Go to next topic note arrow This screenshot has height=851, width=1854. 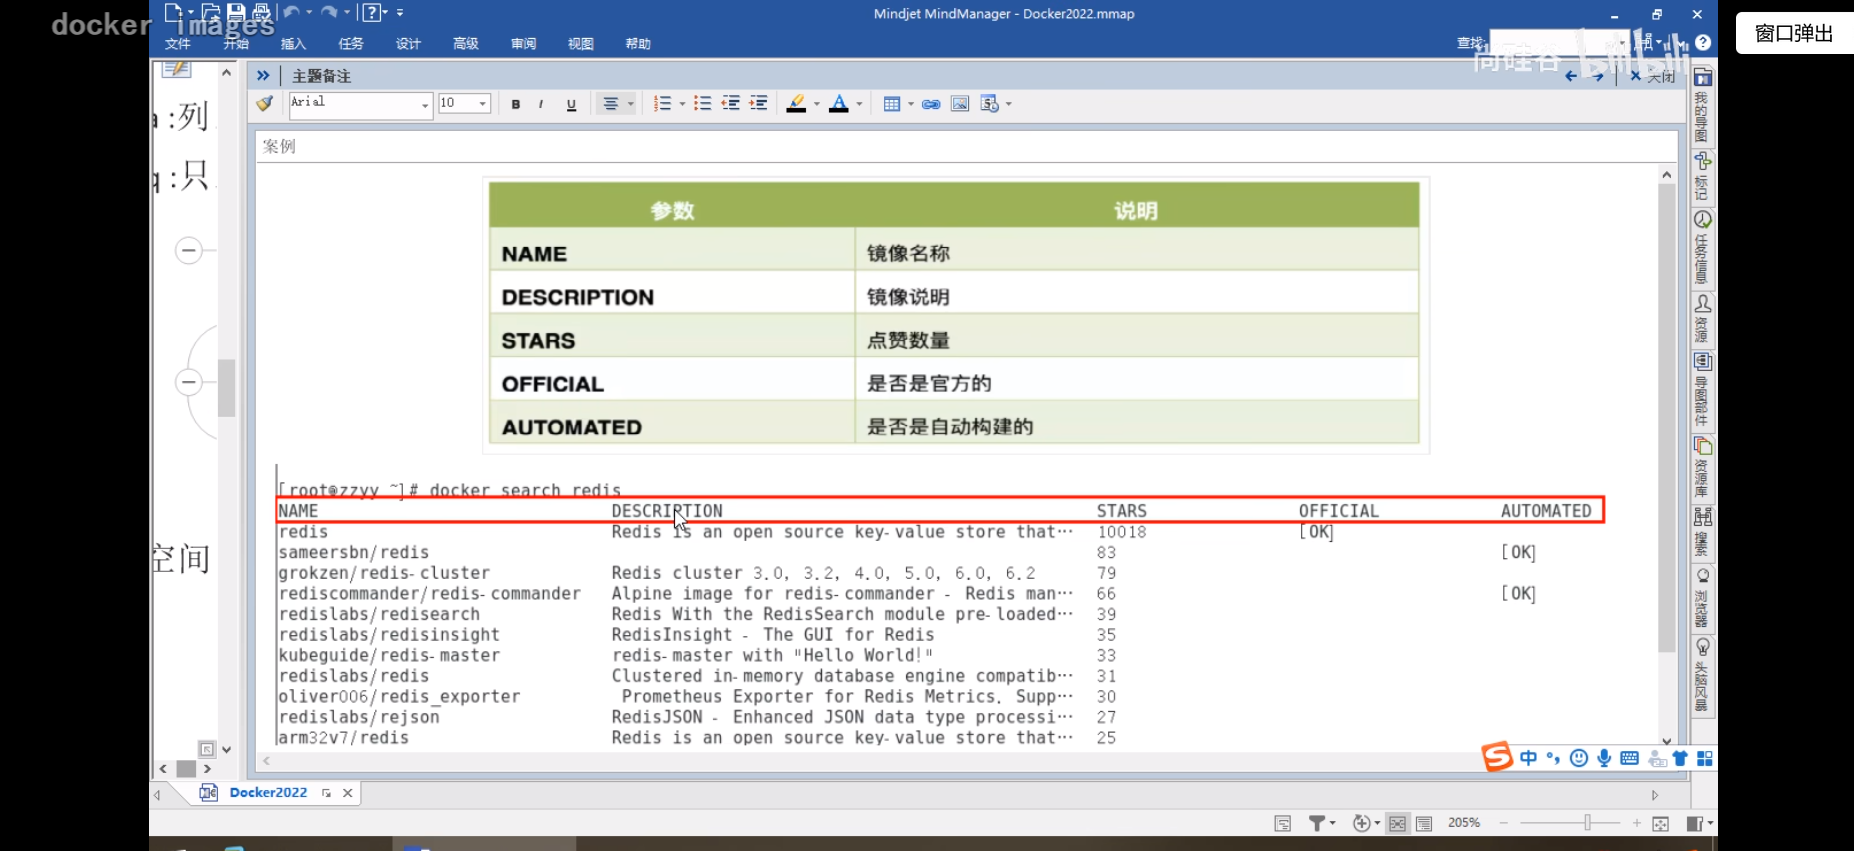tap(1598, 76)
